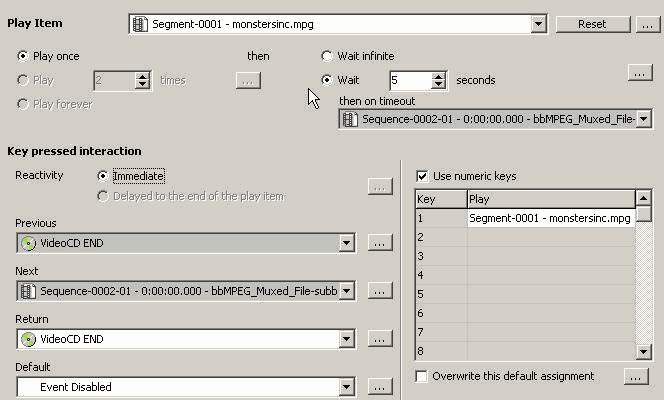Click the ellipsis button for Default
The image size is (664, 400).
coord(379,386)
